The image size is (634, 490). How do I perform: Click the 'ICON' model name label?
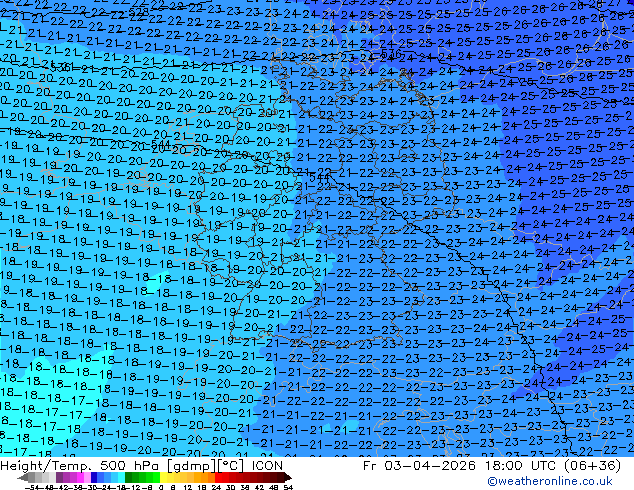pyautogui.click(x=267, y=465)
